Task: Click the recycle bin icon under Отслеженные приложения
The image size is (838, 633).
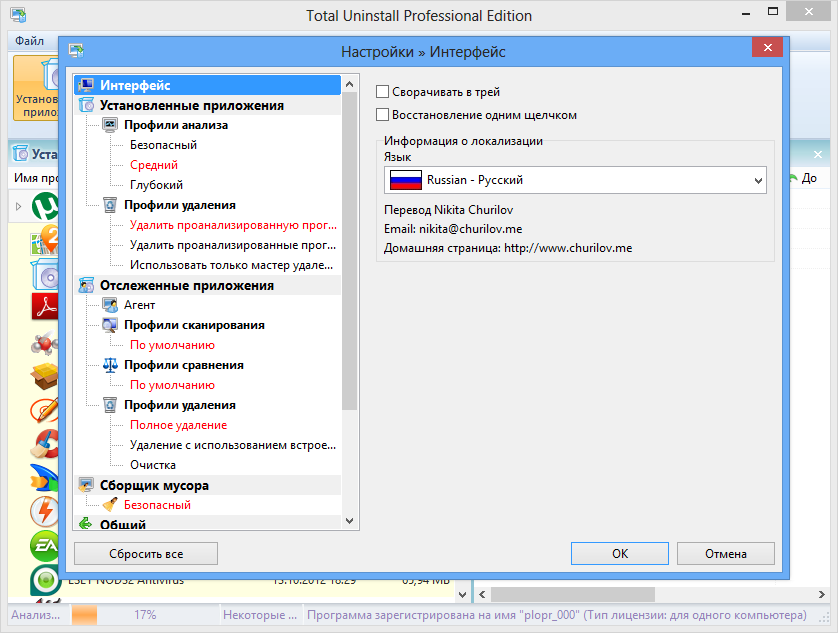Action: point(110,405)
